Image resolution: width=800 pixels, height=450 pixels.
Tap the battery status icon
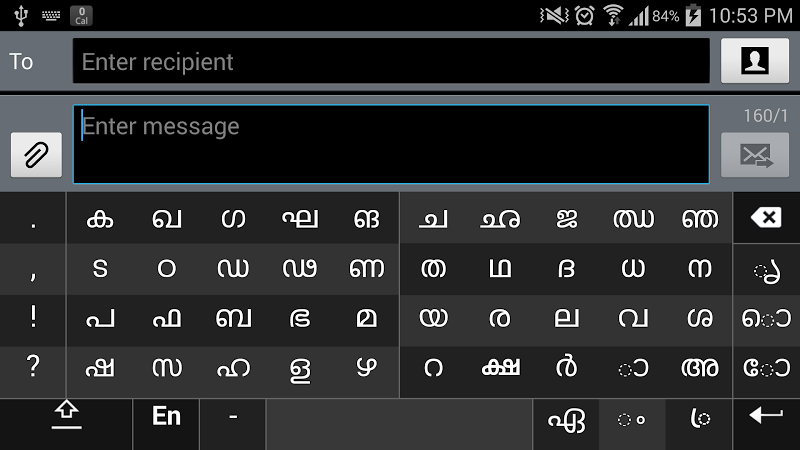[693, 15]
